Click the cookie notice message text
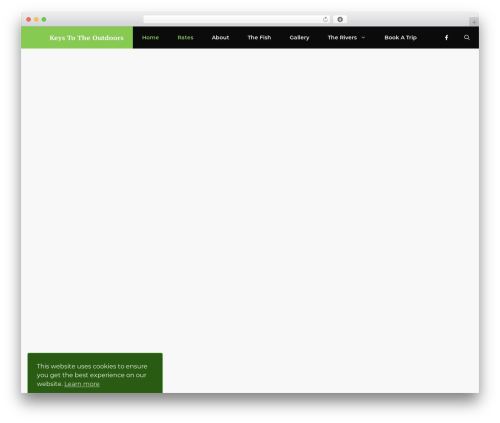500x423 pixels. pos(92,375)
